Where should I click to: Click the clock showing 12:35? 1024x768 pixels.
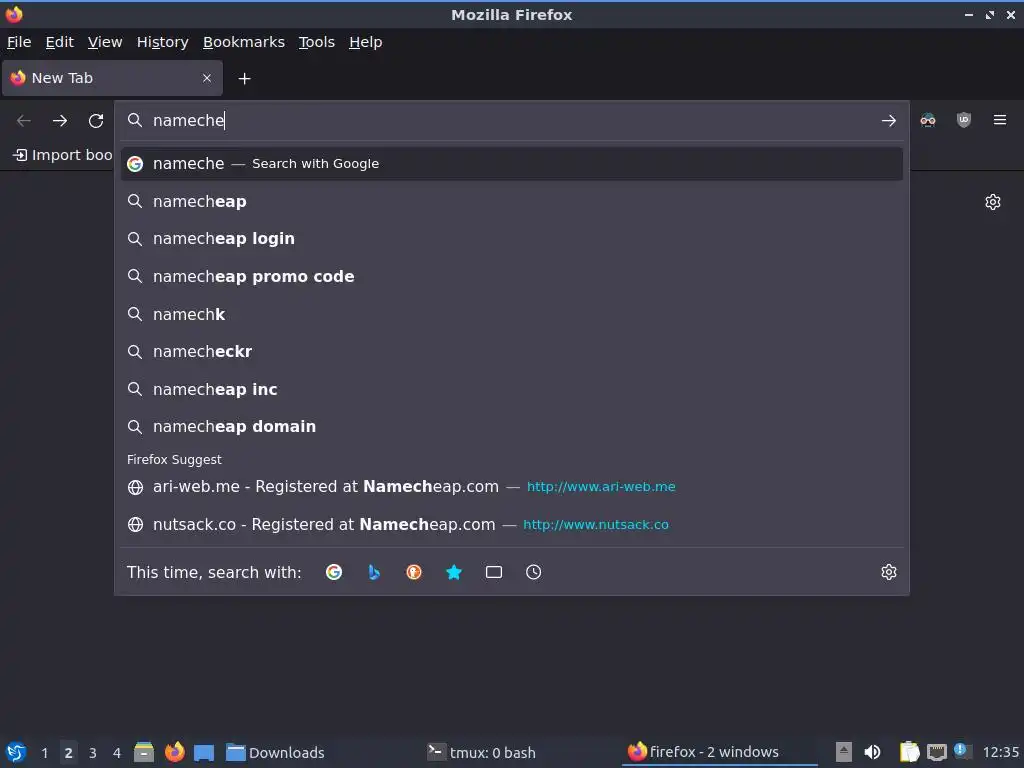(1000, 753)
